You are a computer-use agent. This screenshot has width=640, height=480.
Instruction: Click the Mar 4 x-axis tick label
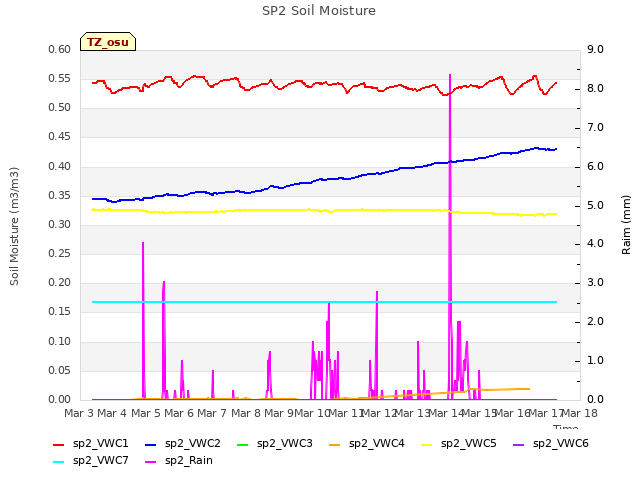(112, 413)
